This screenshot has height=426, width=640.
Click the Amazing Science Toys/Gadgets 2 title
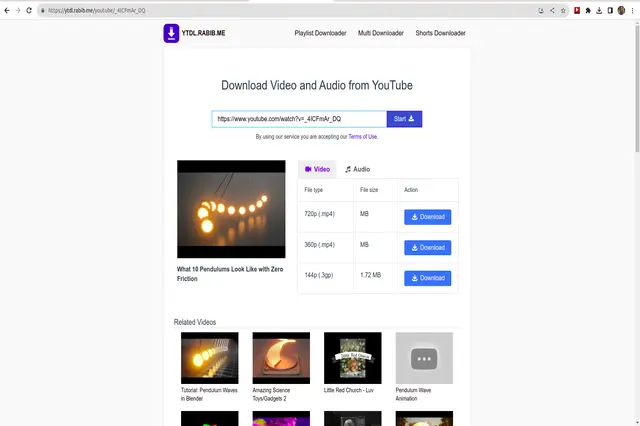[271, 394]
